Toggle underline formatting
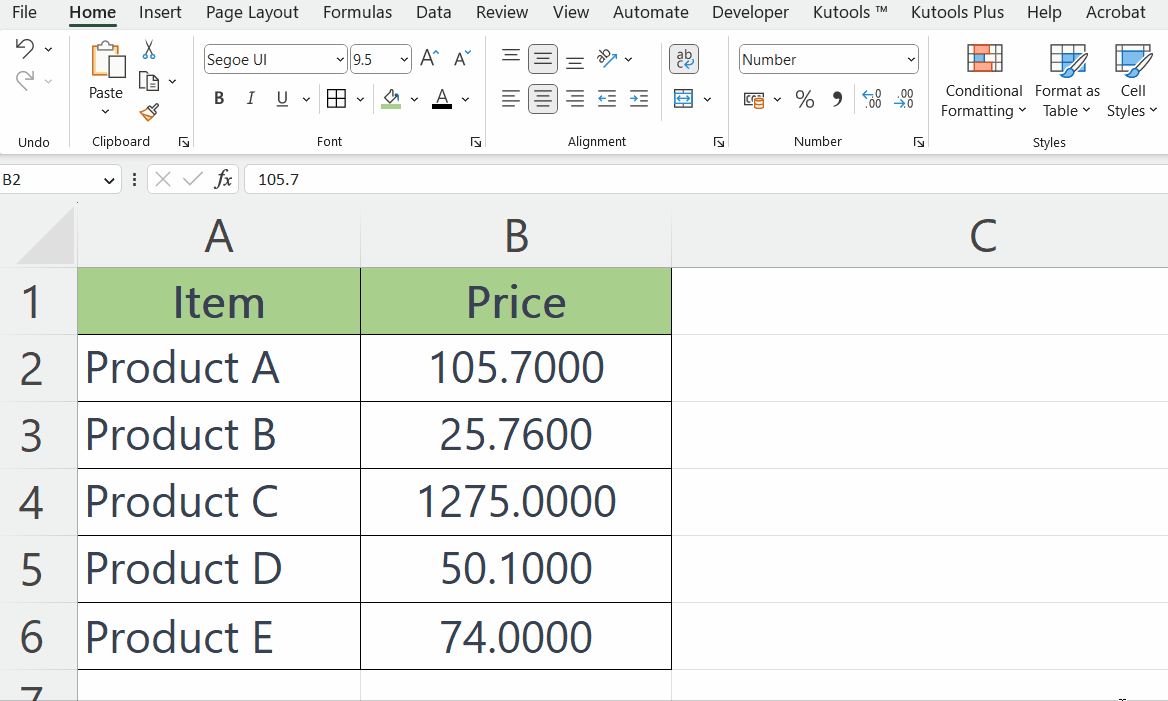1168x701 pixels. (281, 98)
